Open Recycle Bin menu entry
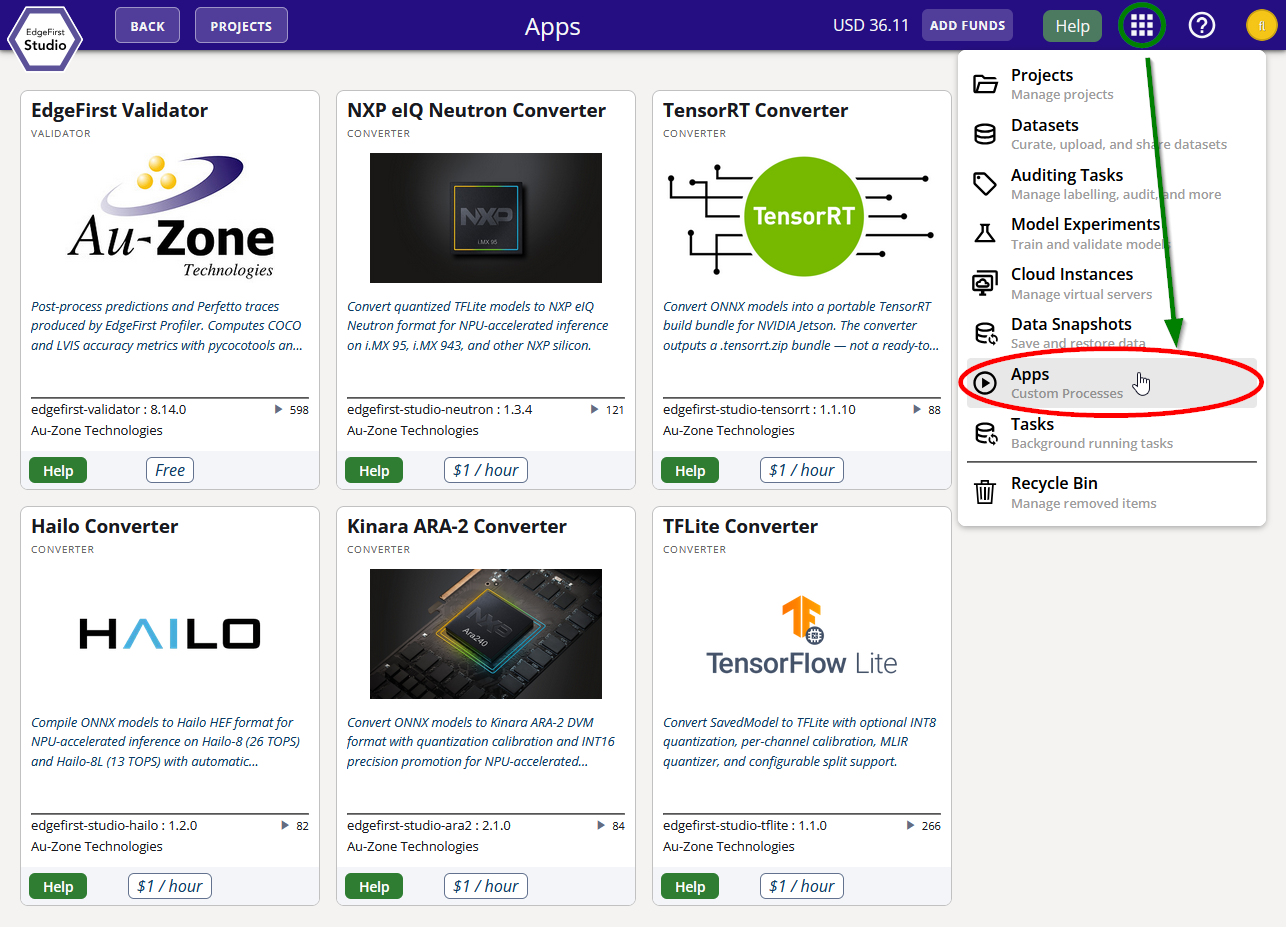The image size is (1286, 927). tap(1111, 492)
